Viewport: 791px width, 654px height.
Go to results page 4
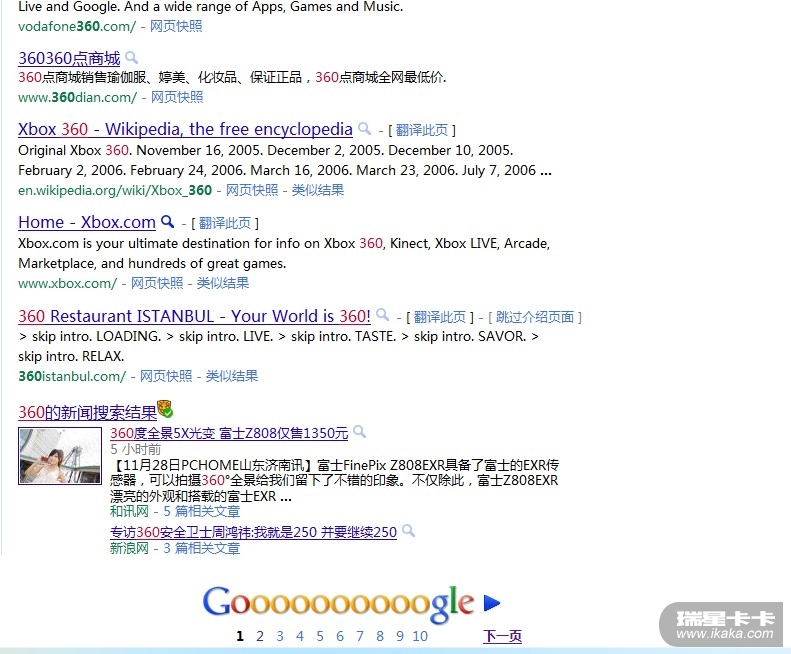tap(300, 636)
